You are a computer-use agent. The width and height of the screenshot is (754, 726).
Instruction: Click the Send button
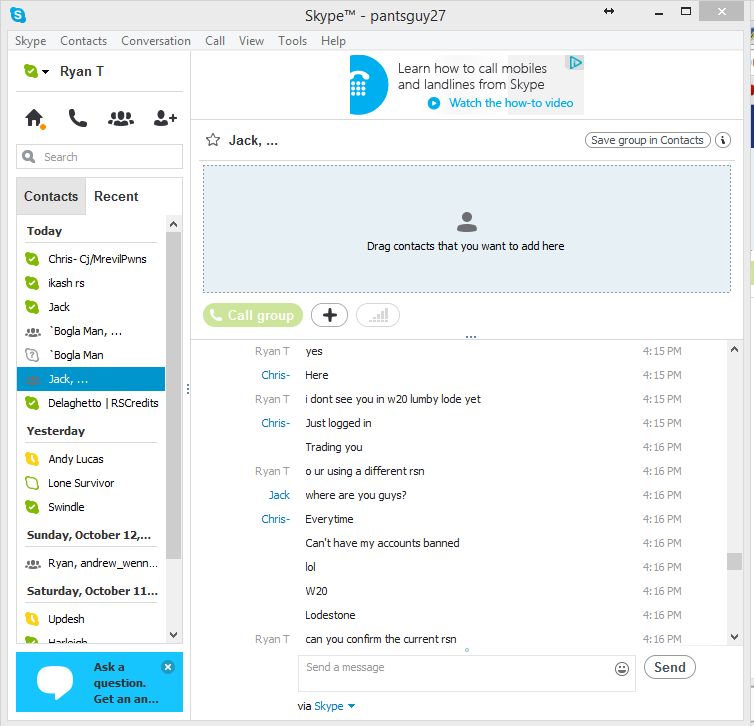(669, 667)
